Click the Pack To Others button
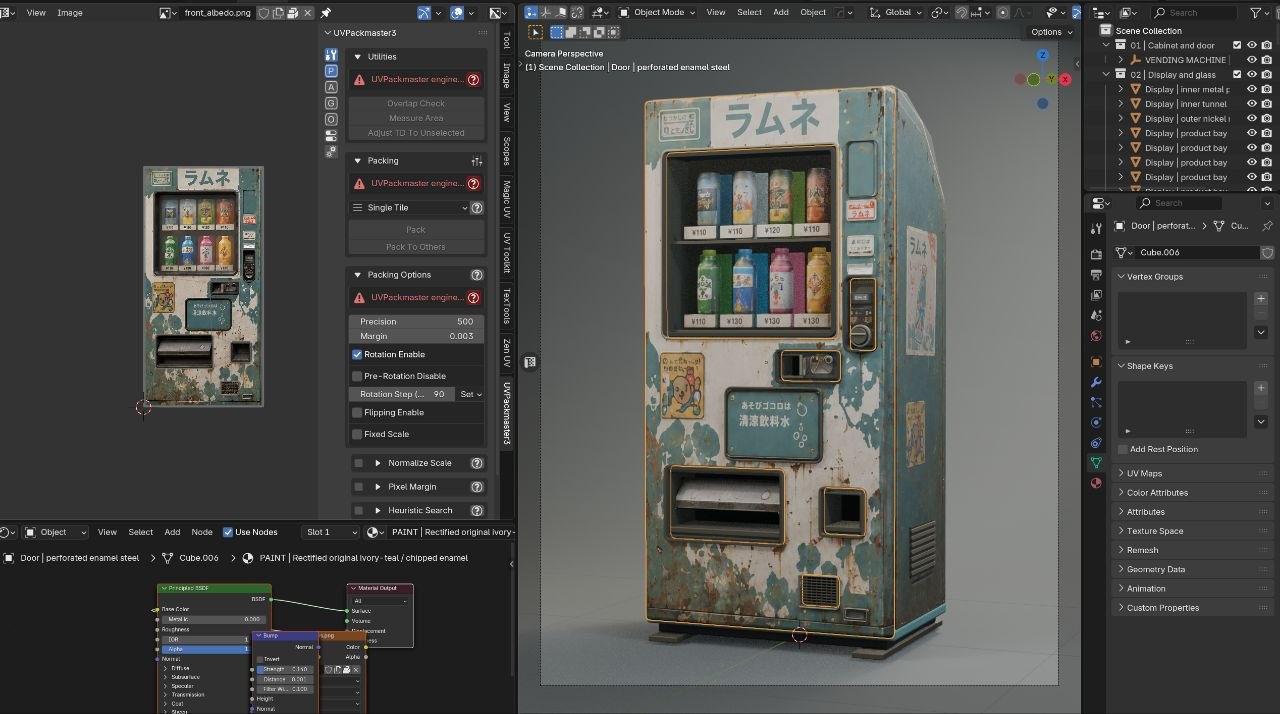The height and width of the screenshot is (714, 1280). tap(416, 247)
